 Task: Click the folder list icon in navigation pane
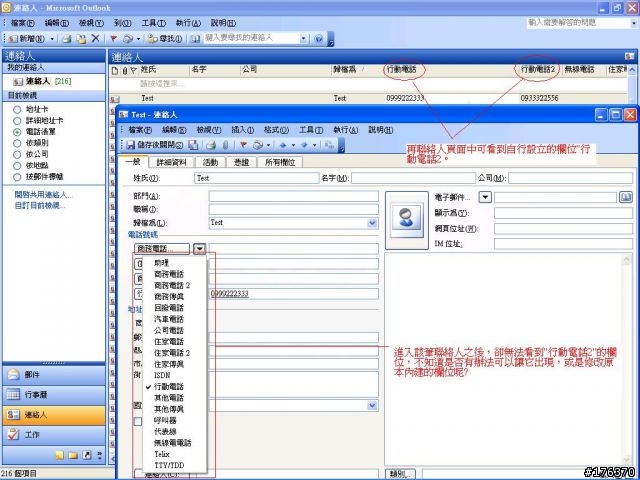73,455
